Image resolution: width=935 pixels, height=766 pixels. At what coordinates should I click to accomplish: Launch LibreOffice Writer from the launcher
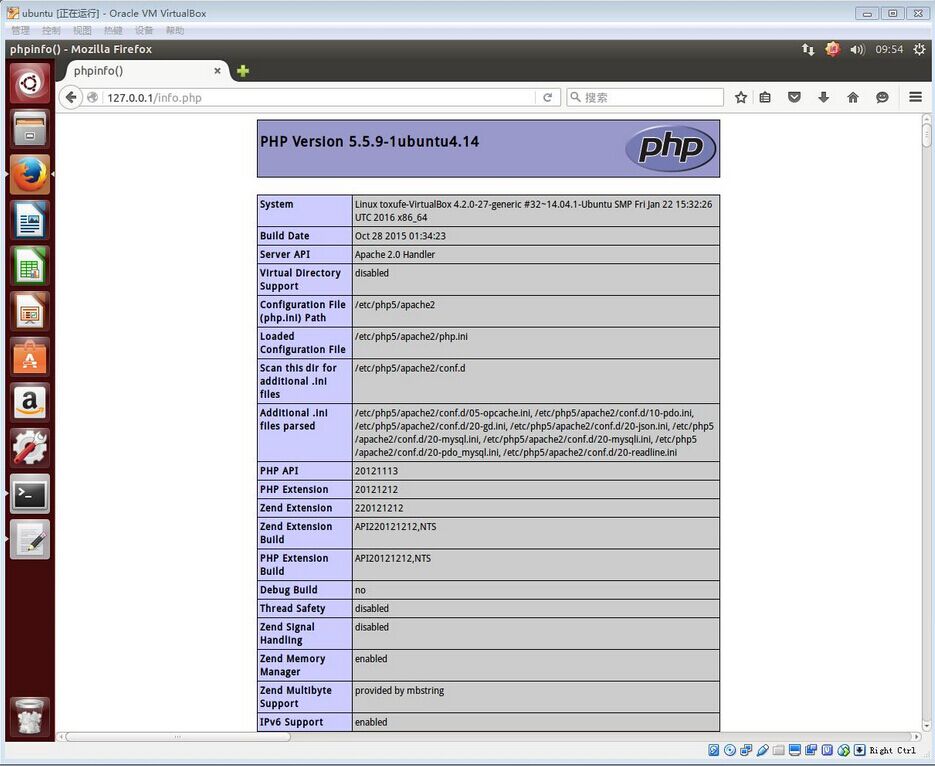[x=29, y=220]
